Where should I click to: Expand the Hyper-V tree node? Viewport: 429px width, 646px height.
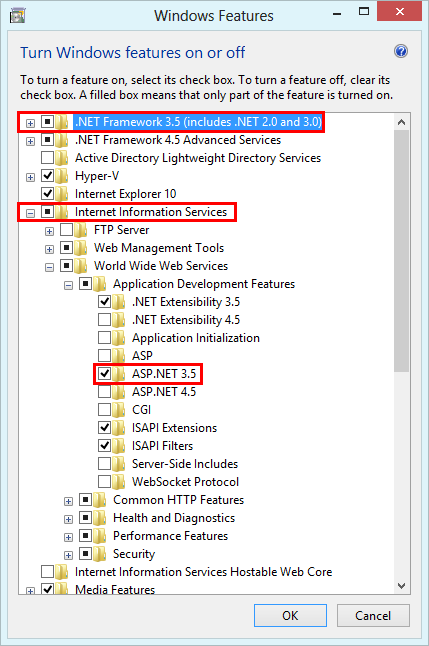point(30,177)
